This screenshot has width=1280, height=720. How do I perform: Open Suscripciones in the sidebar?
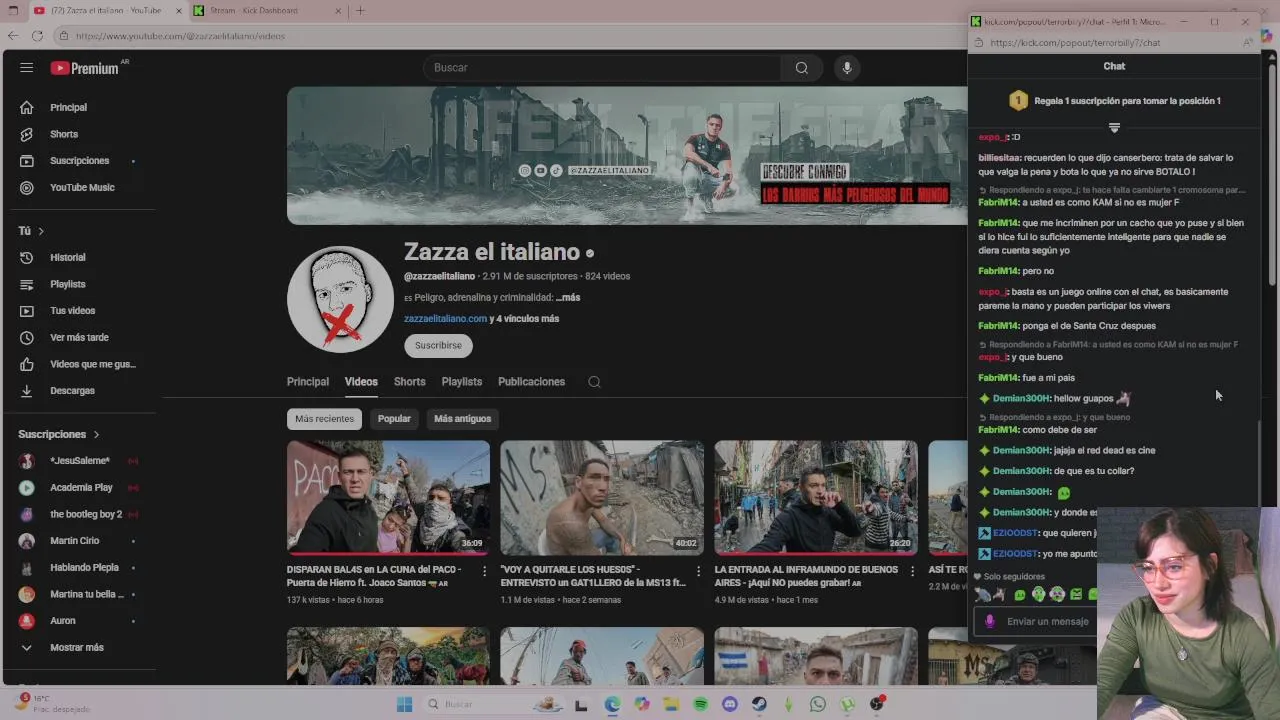(x=79, y=161)
